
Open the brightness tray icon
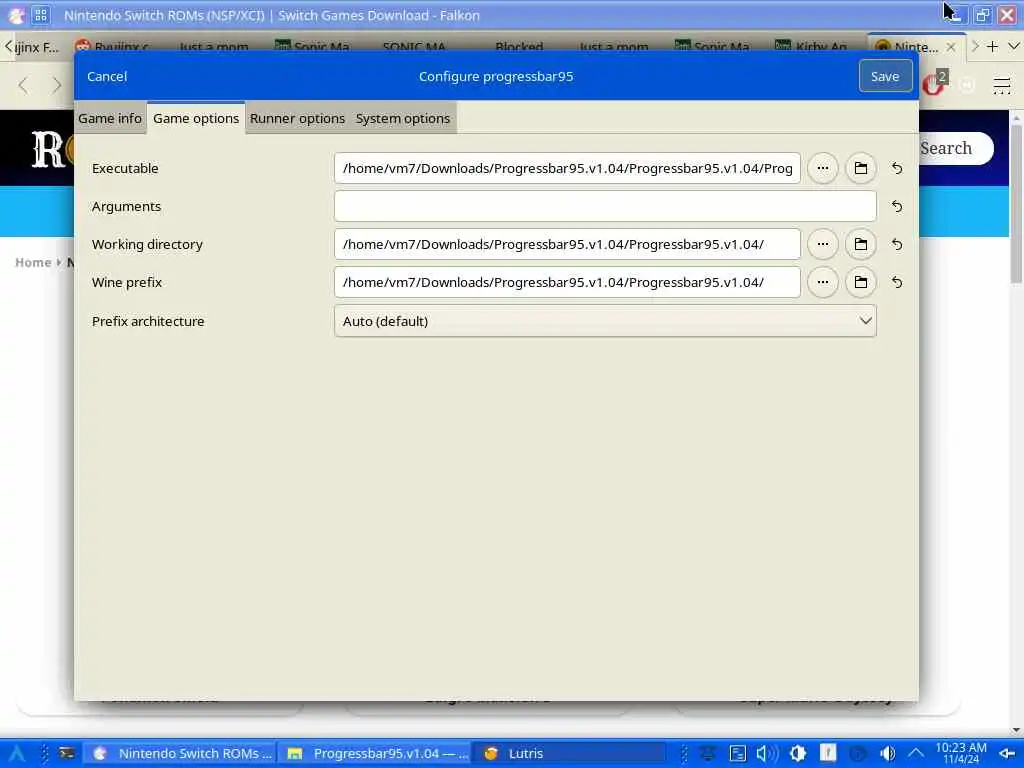(x=797, y=754)
